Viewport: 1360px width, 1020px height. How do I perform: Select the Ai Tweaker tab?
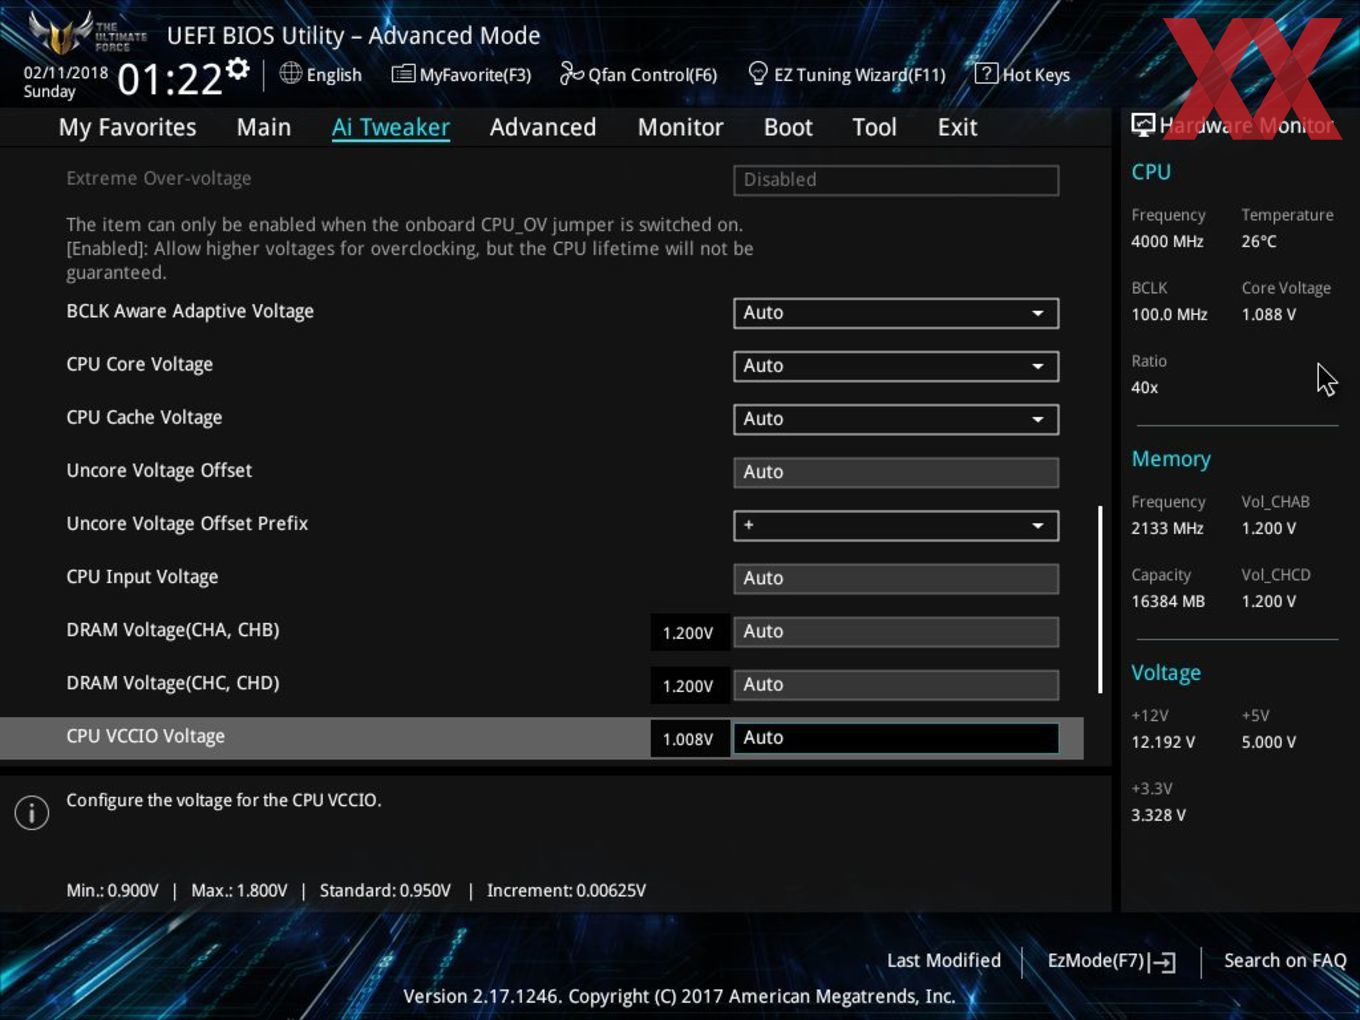[x=391, y=127]
